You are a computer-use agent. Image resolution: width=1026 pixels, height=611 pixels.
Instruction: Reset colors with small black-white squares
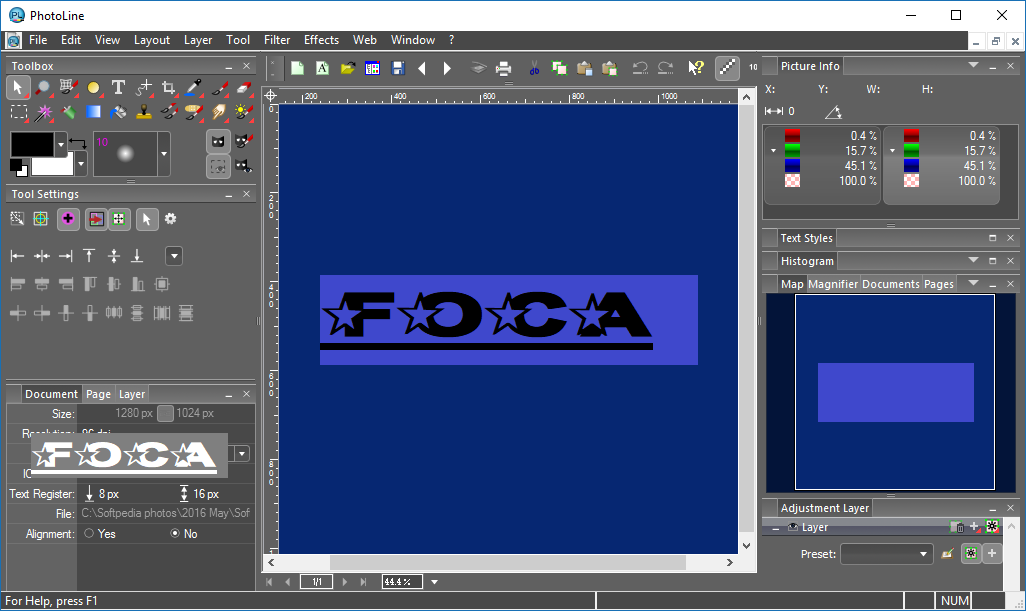coord(18,167)
